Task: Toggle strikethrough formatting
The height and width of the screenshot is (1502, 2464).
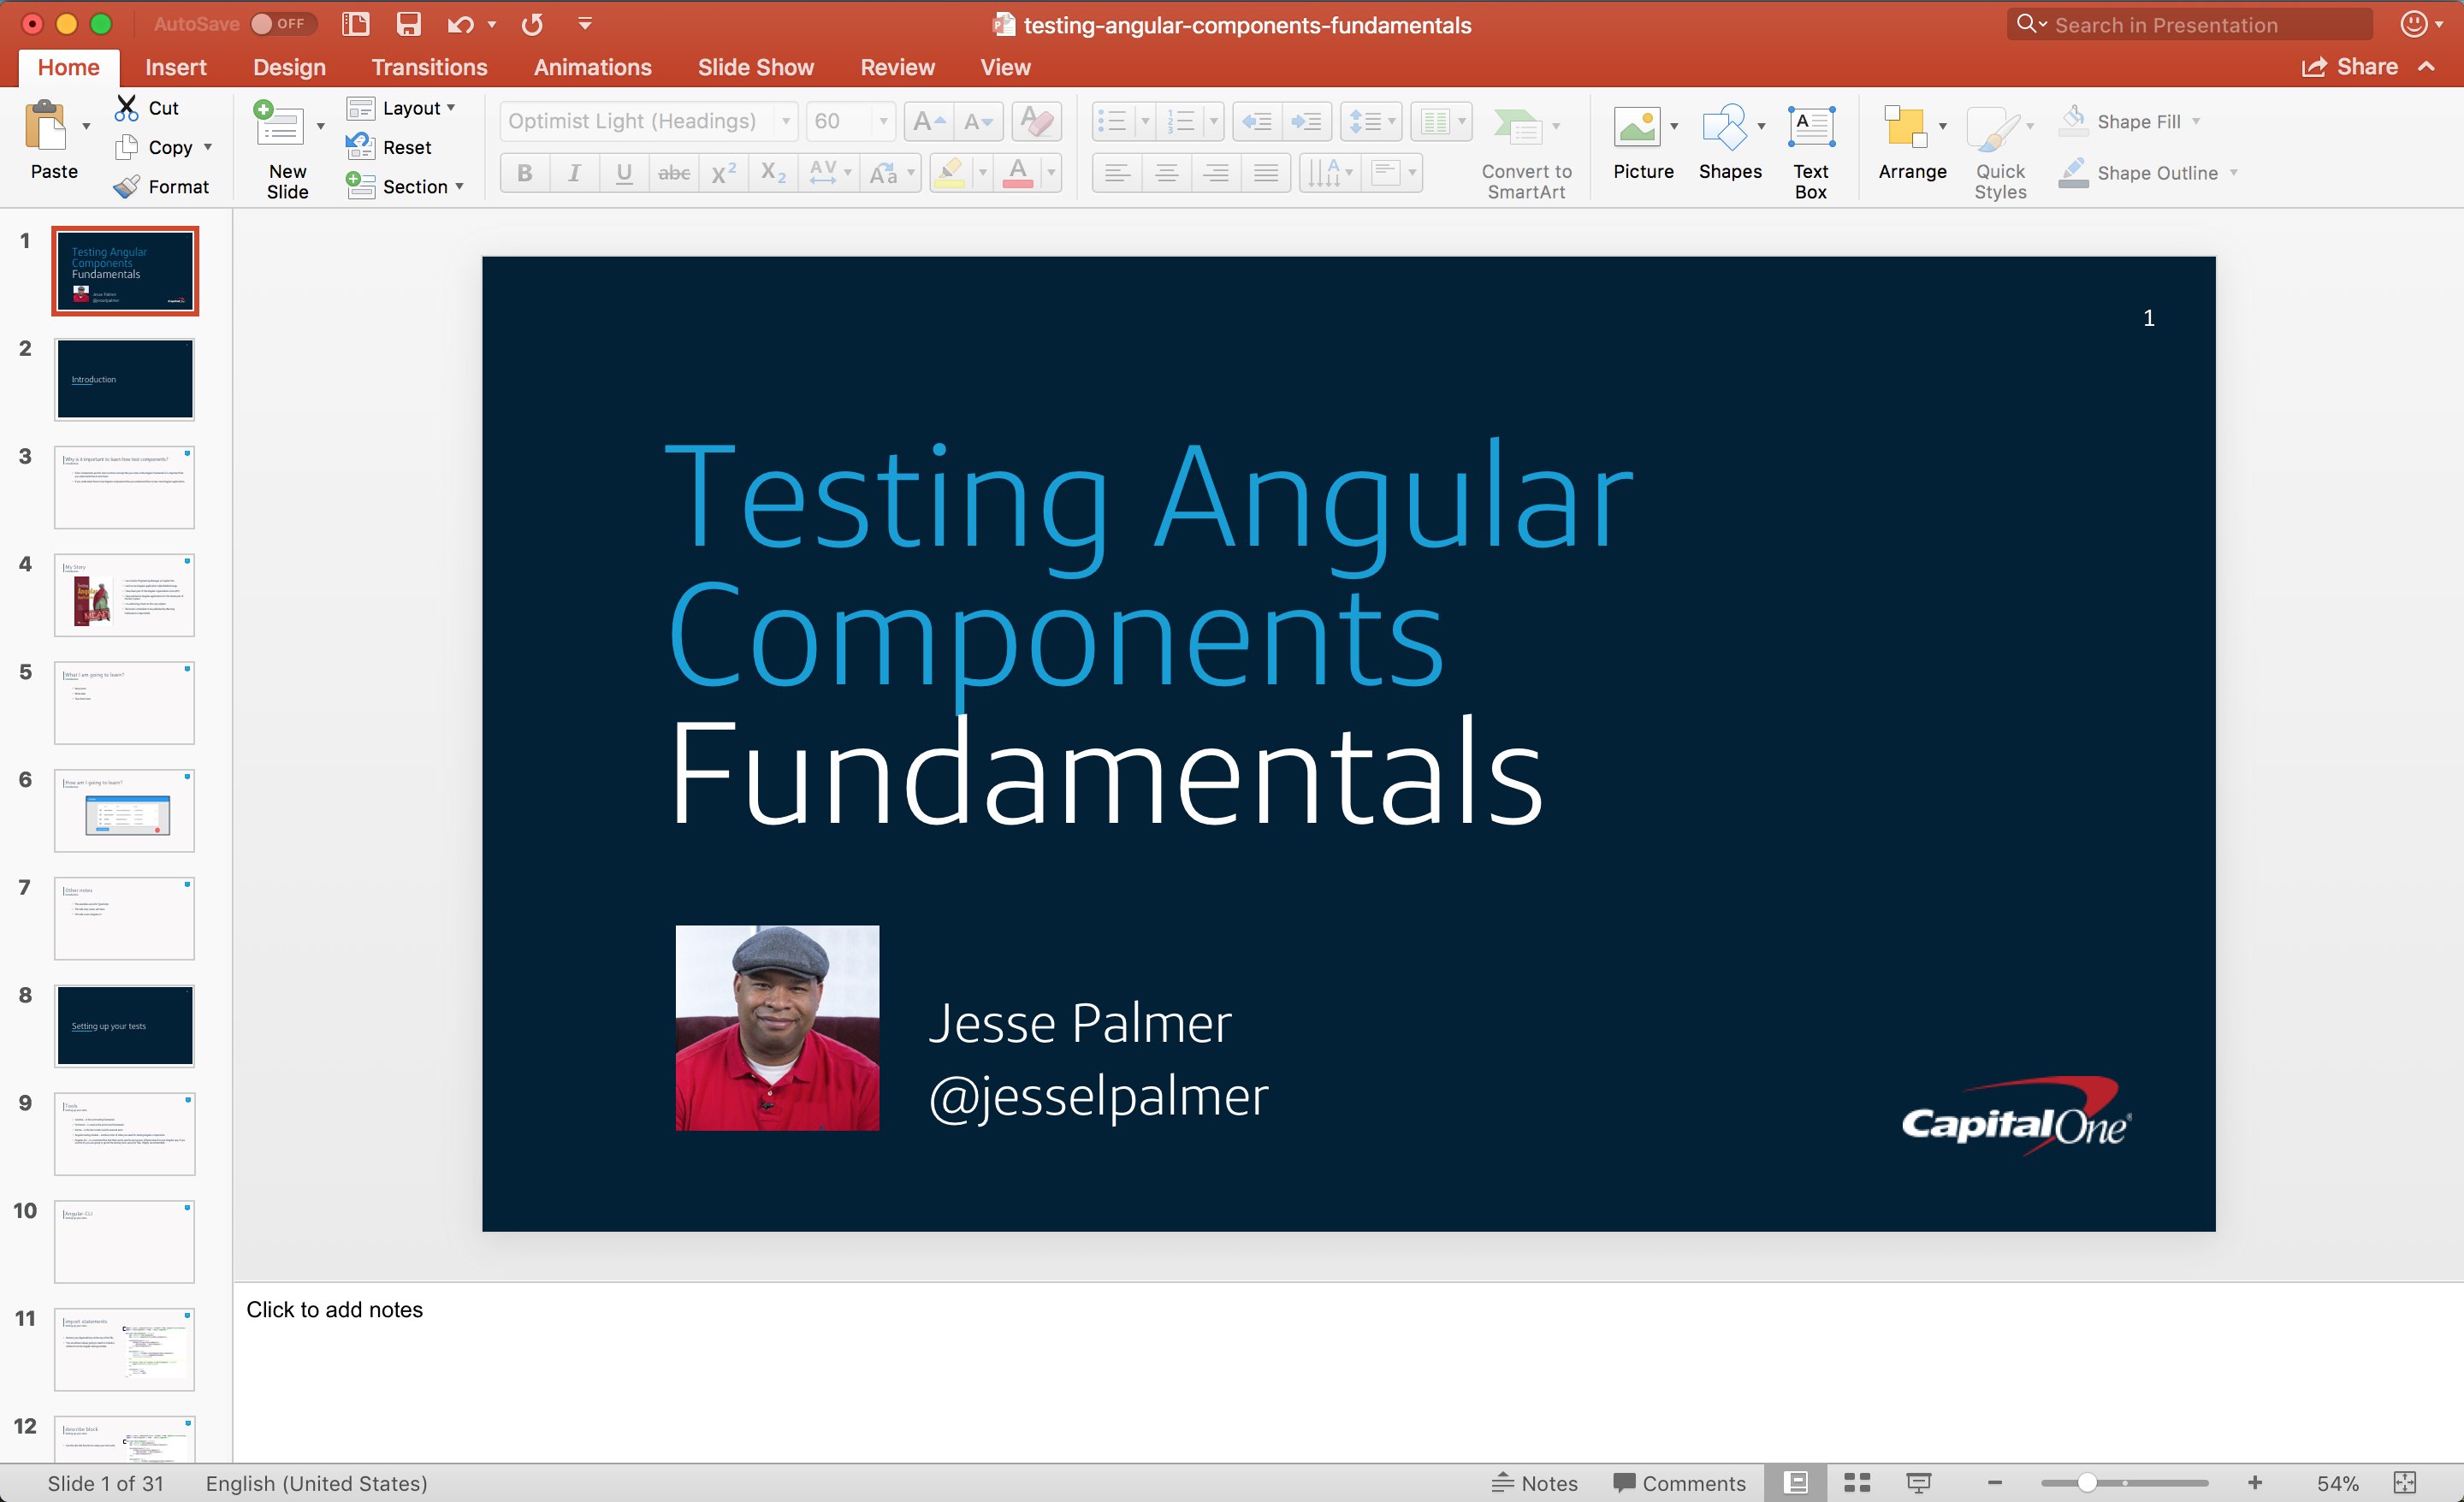Action: (674, 173)
